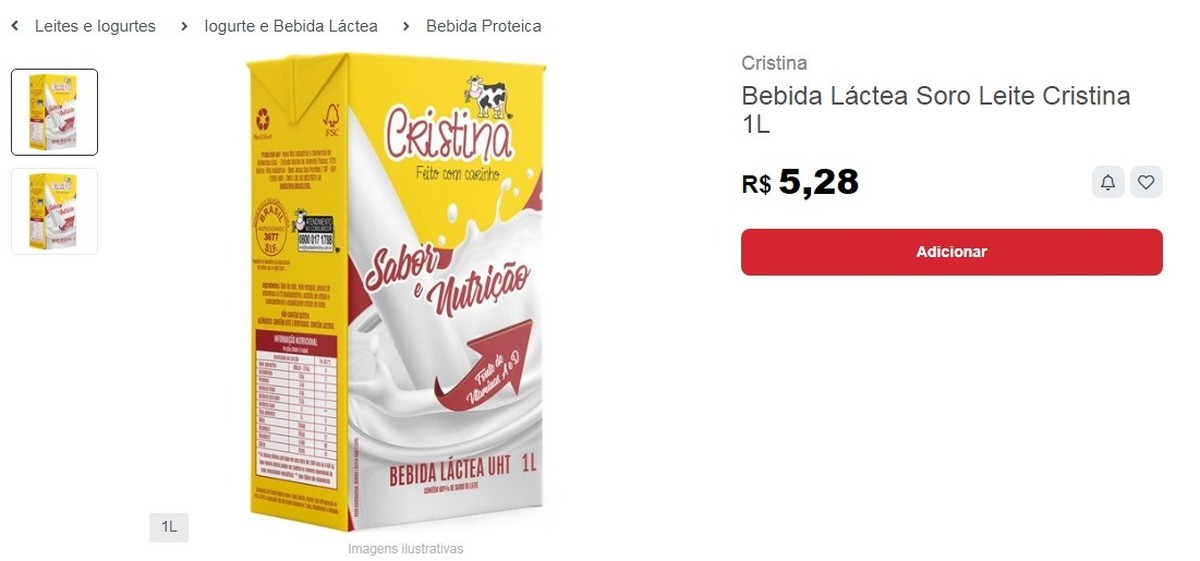Click the chevron before Bebida Proteica
The image size is (1200, 561).
click(x=406, y=26)
